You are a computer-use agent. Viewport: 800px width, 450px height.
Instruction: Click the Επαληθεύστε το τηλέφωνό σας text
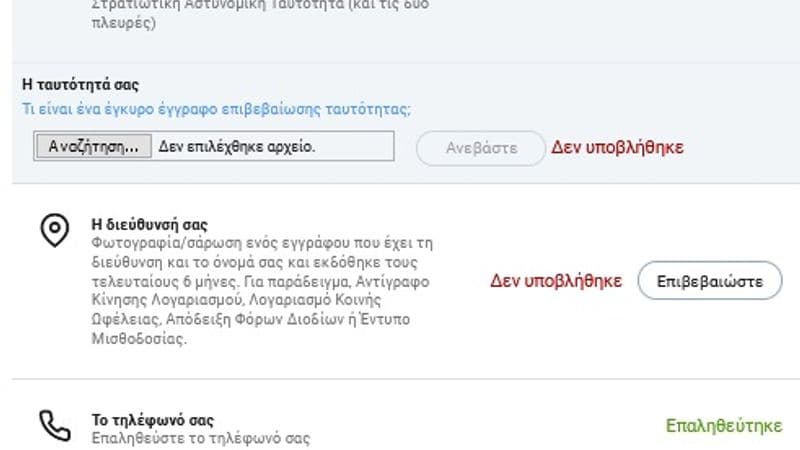coord(201,438)
